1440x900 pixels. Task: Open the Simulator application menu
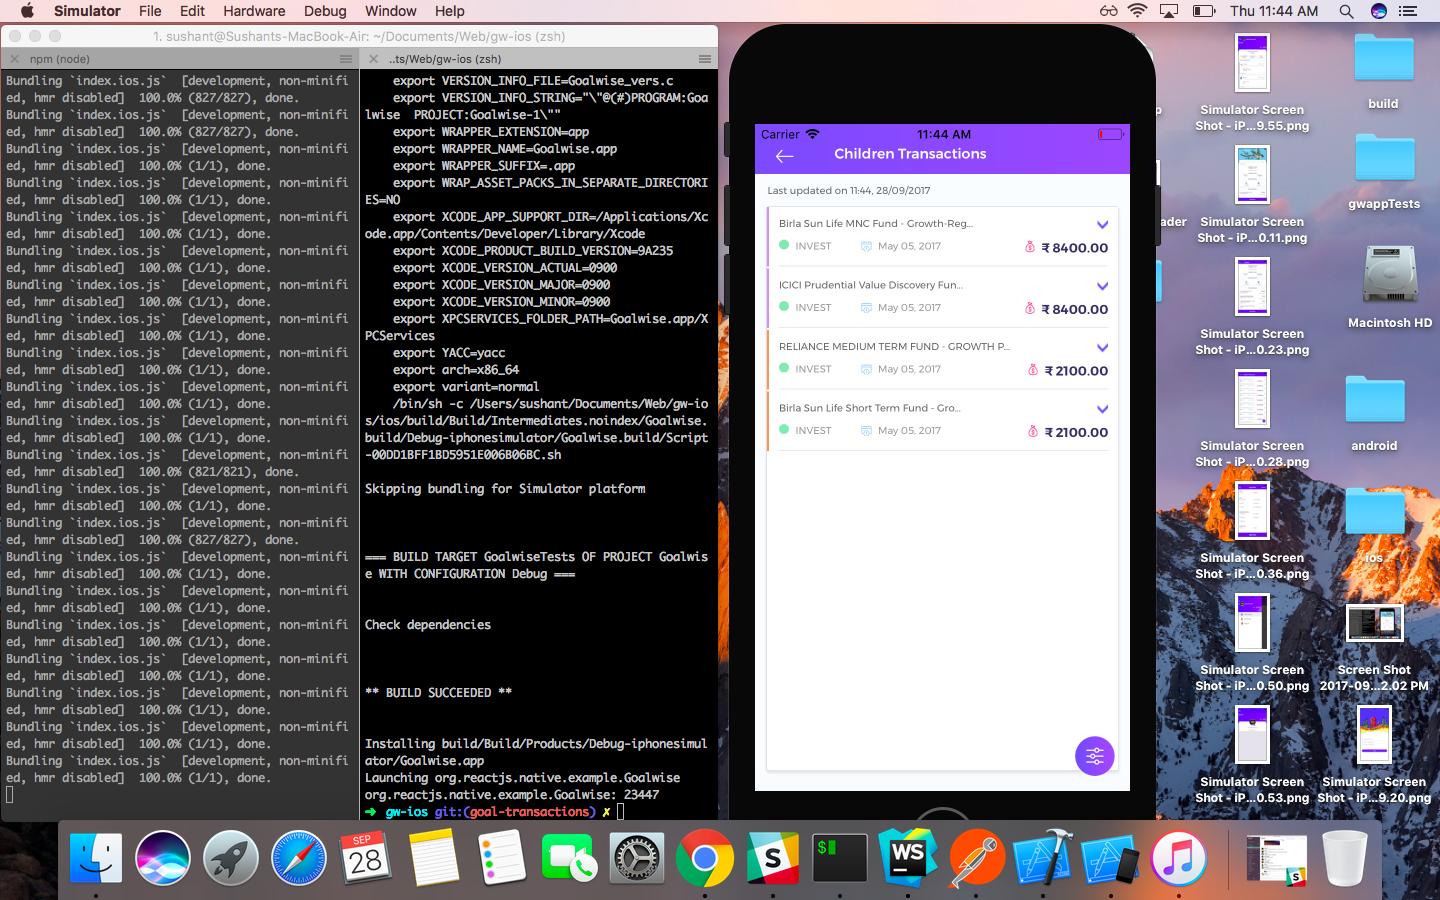[87, 11]
